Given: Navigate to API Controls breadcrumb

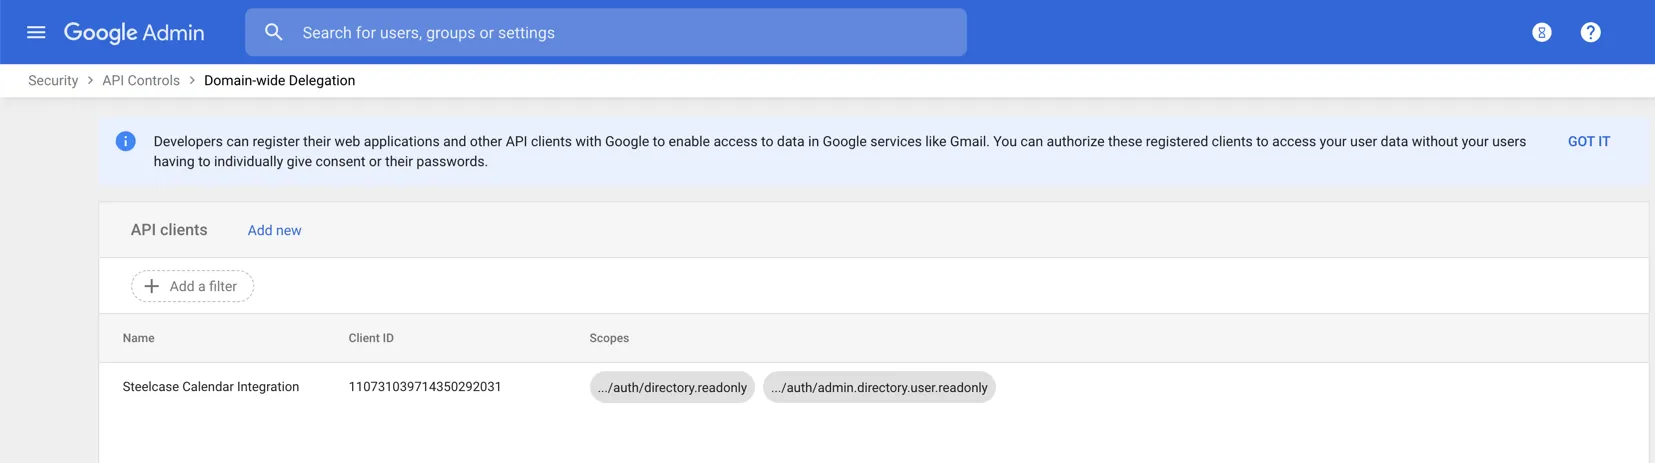Looking at the screenshot, I should pyautogui.click(x=141, y=80).
